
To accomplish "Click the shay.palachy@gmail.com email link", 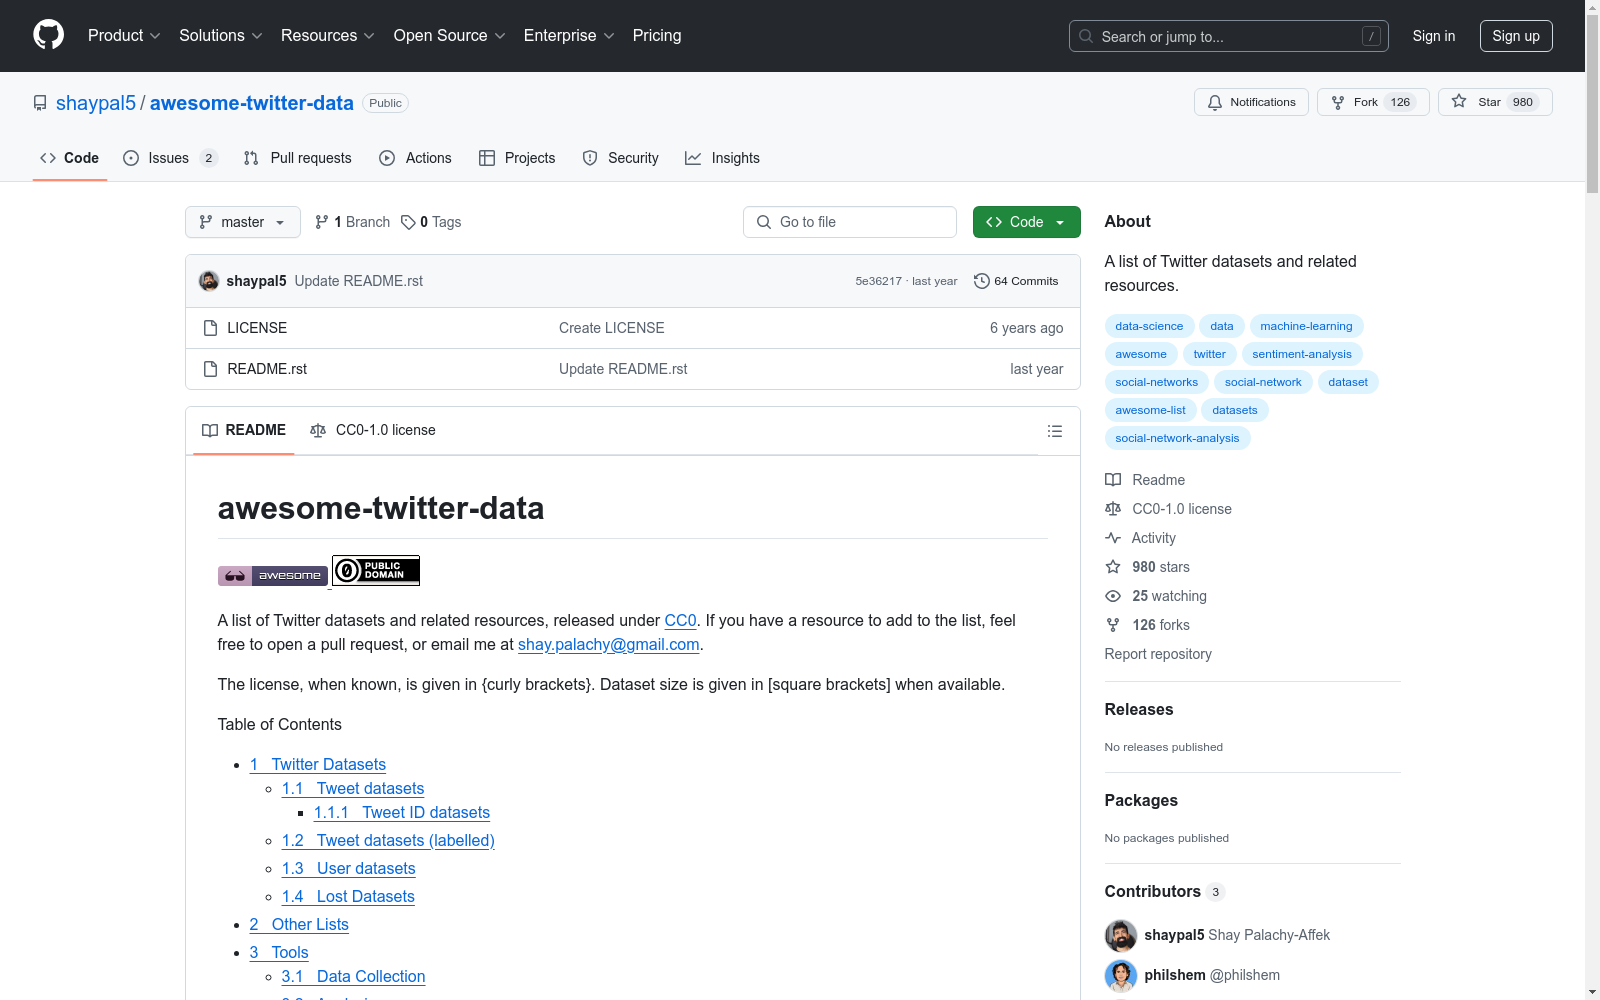I will [x=608, y=644].
